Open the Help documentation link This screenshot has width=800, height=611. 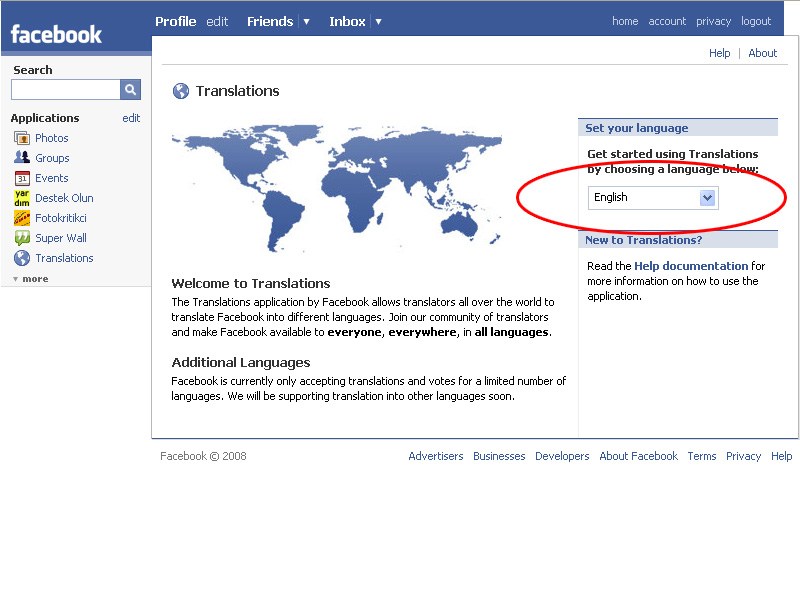691,266
